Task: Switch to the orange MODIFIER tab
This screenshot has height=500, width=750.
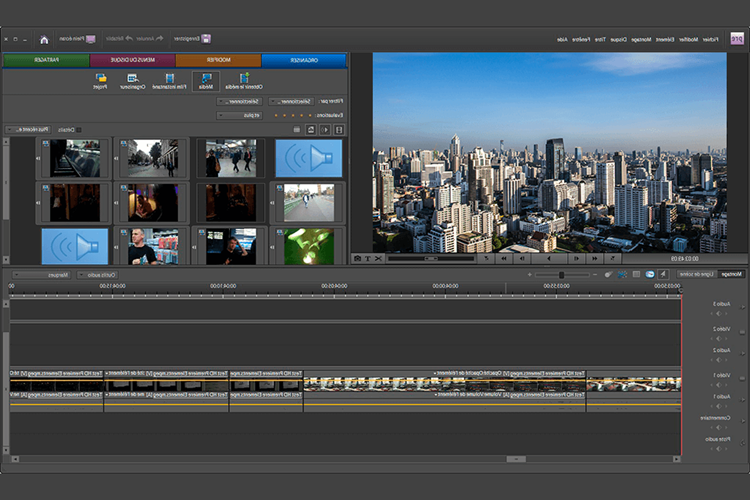Action: [x=218, y=60]
